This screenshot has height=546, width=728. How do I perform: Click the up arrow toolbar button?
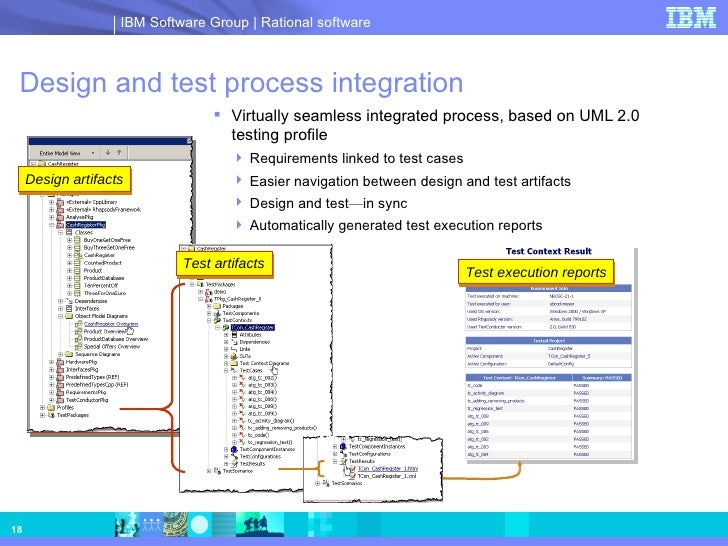[x=119, y=152]
